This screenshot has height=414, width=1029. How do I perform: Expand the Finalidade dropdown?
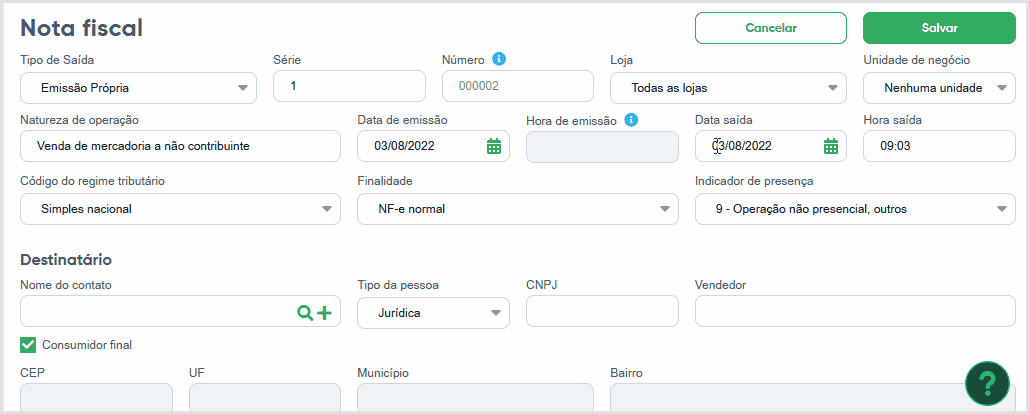pos(518,209)
